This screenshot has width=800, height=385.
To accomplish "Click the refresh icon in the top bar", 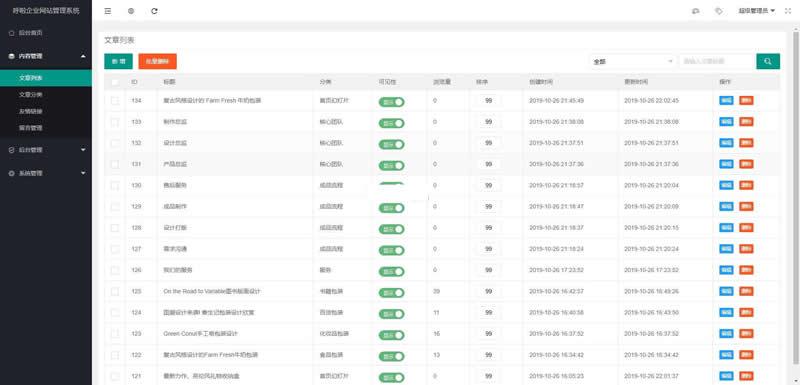I will pyautogui.click(x=154, y=11).
